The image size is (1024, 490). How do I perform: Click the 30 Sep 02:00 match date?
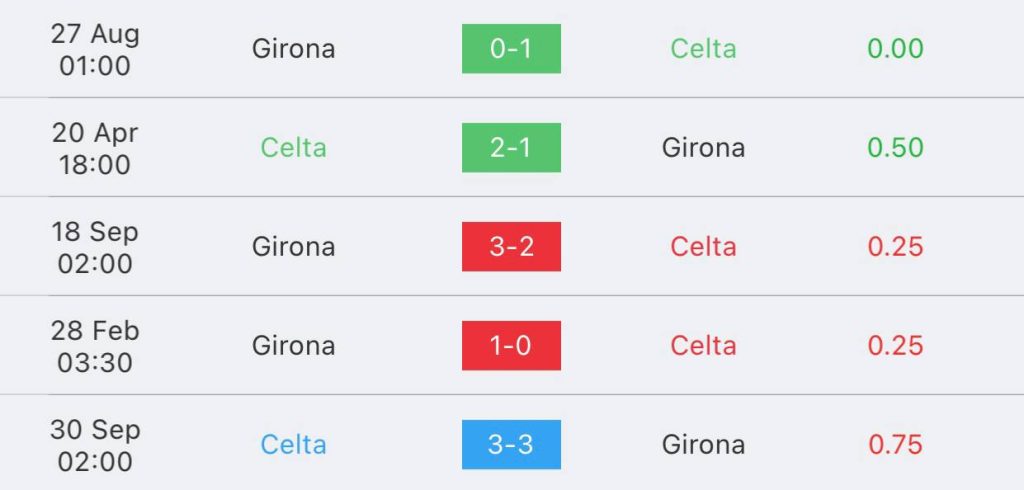[95, 445]
